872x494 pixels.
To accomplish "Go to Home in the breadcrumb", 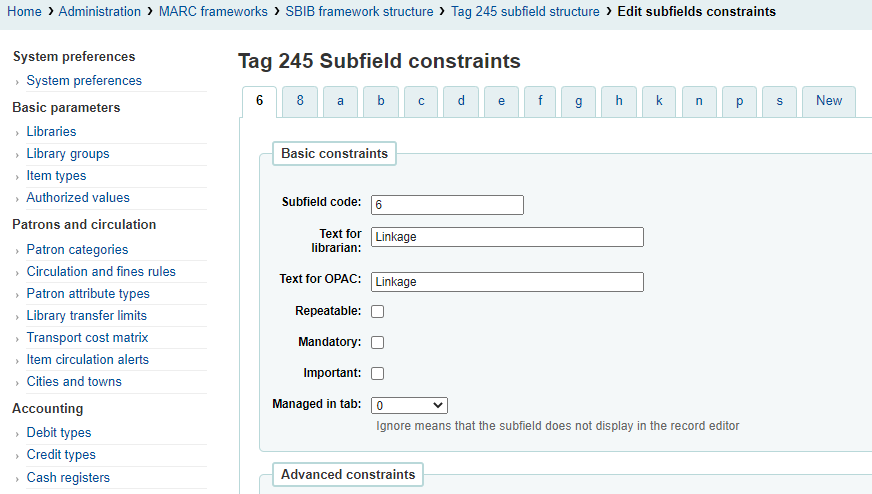I will pos(24,12).
